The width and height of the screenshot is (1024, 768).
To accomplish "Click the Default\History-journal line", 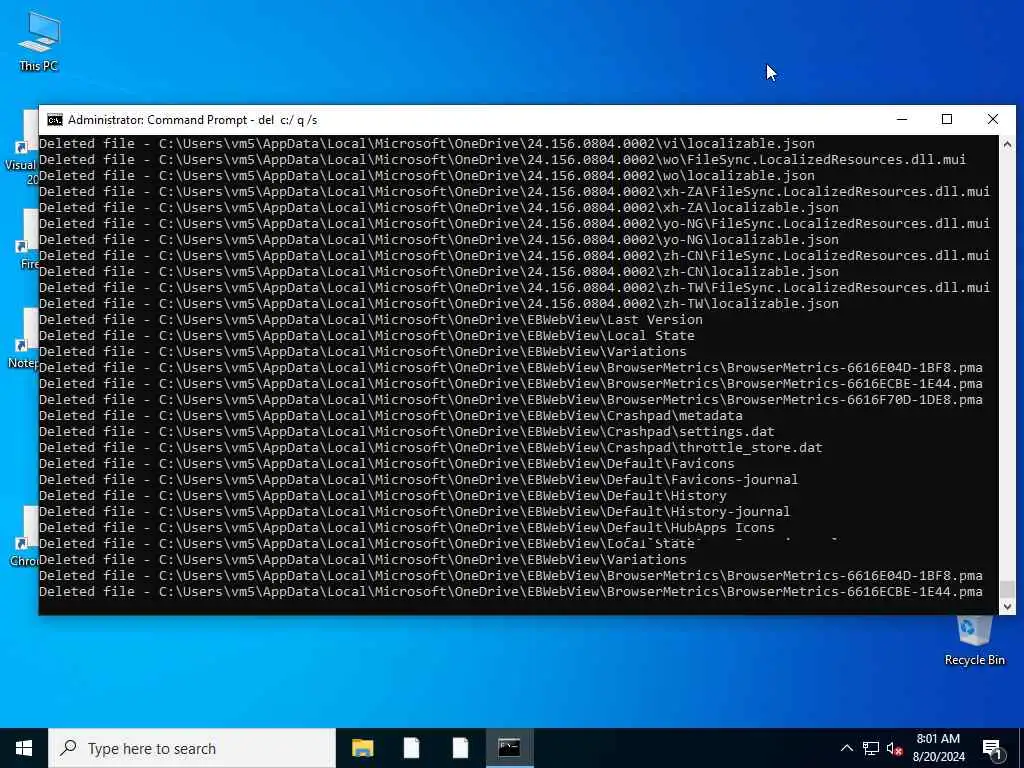I will (415, 511).
